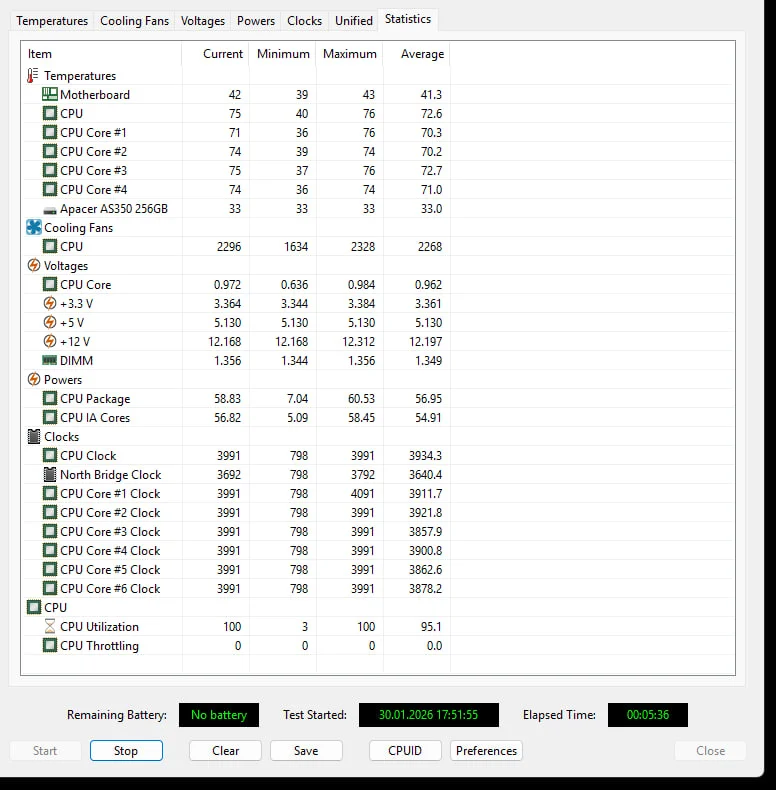Click the Clear button
Image resolution: width=776 pixels, height=790 pixels.
click(226, 751)
